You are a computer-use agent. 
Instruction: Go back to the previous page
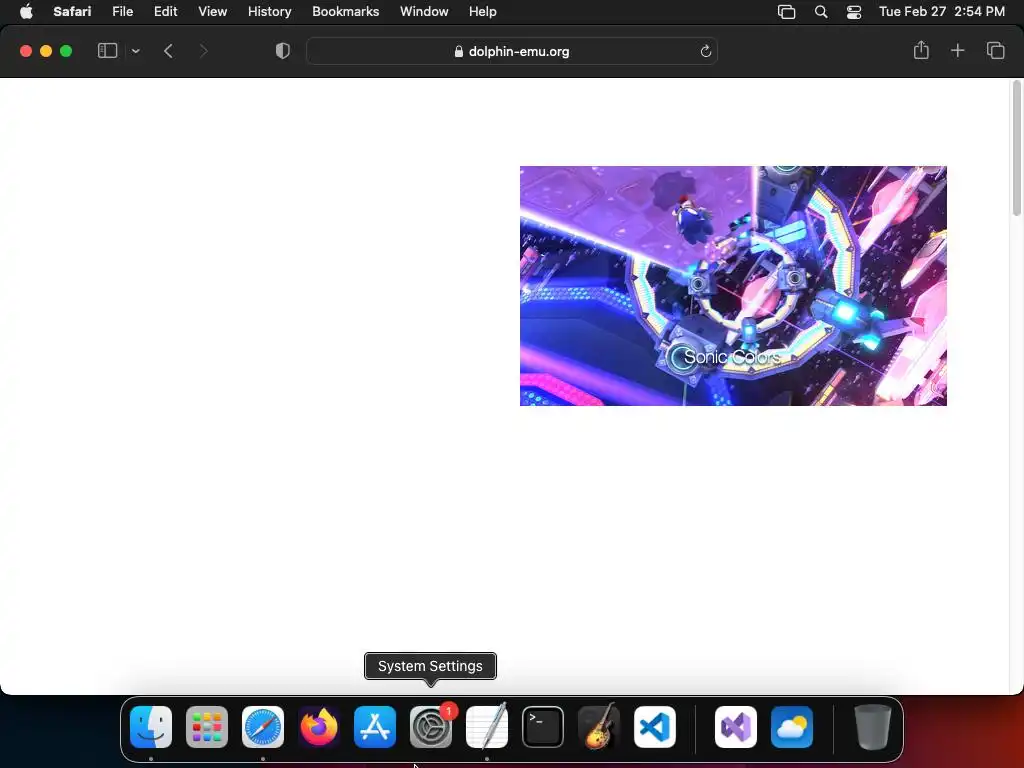[168, 51]
